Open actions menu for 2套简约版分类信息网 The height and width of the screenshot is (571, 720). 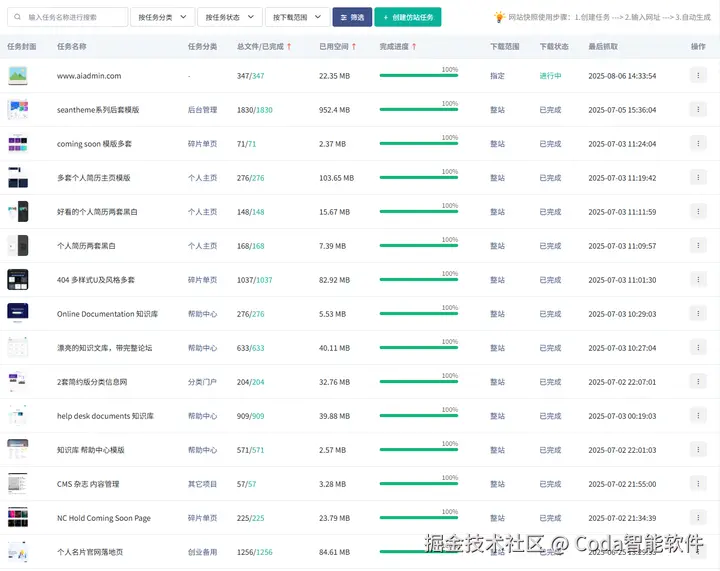point(698,381)
